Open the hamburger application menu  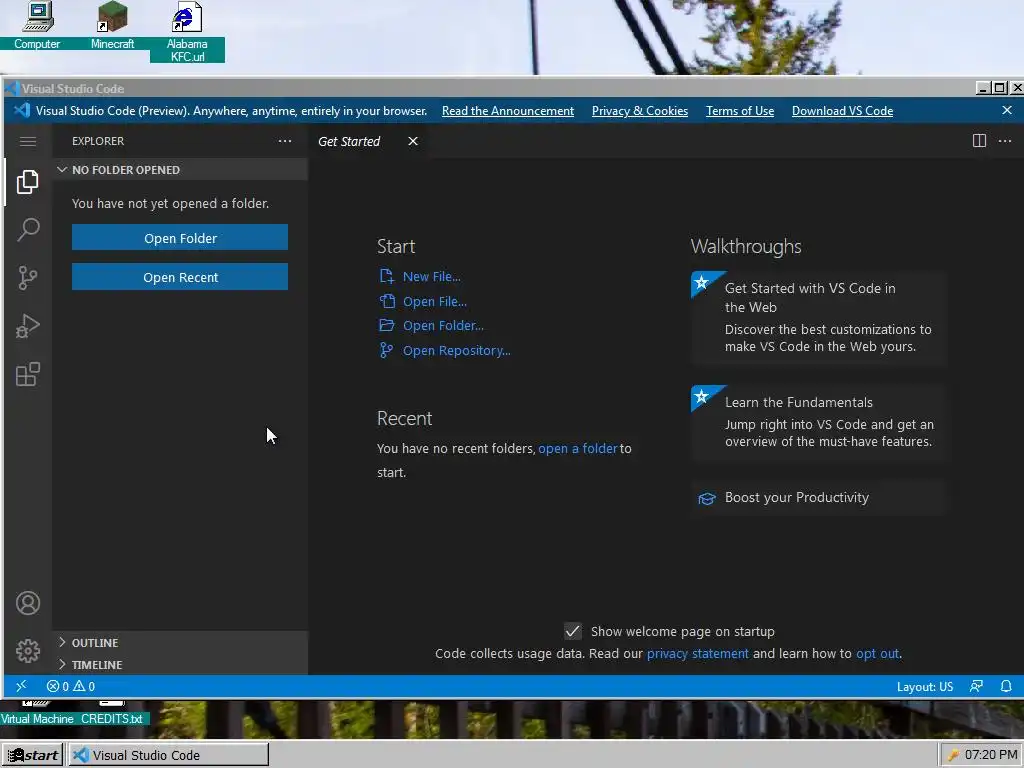27,141
